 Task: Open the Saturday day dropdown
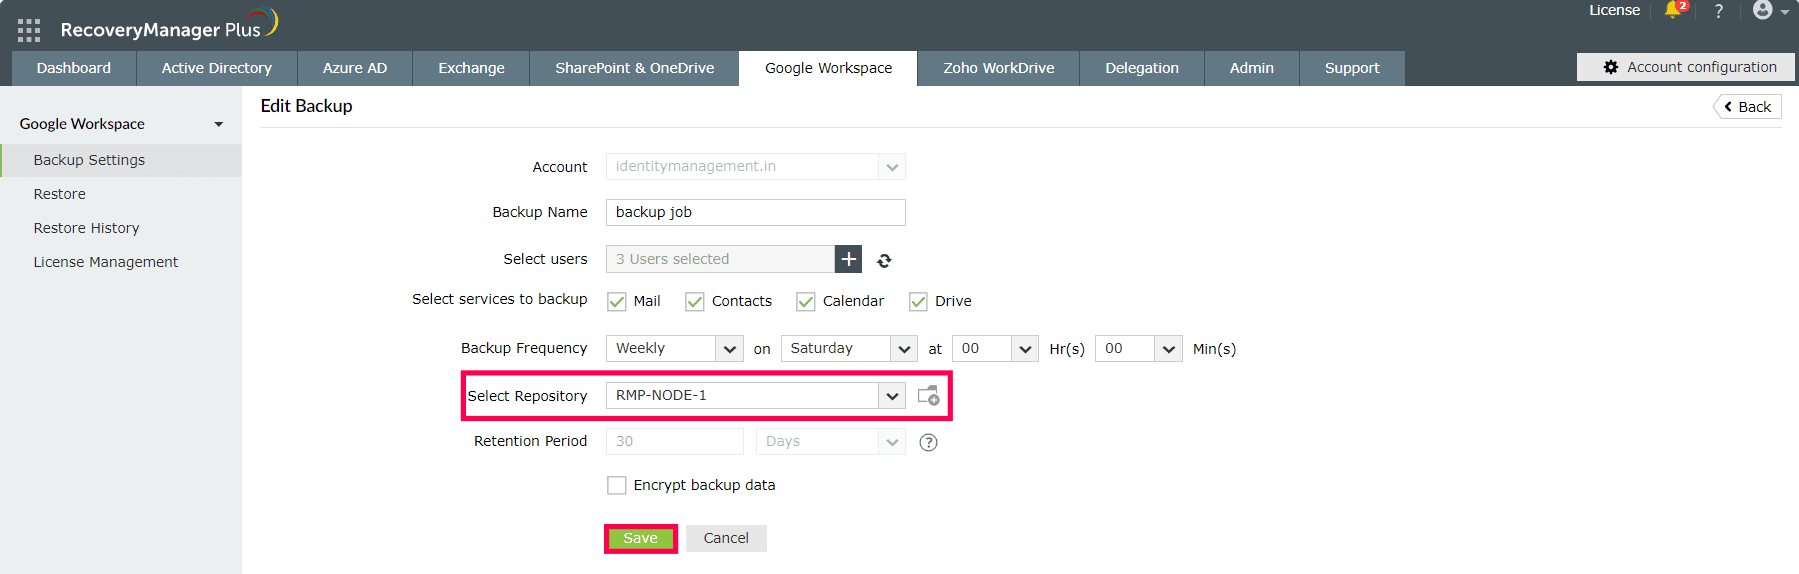(849, 348)
